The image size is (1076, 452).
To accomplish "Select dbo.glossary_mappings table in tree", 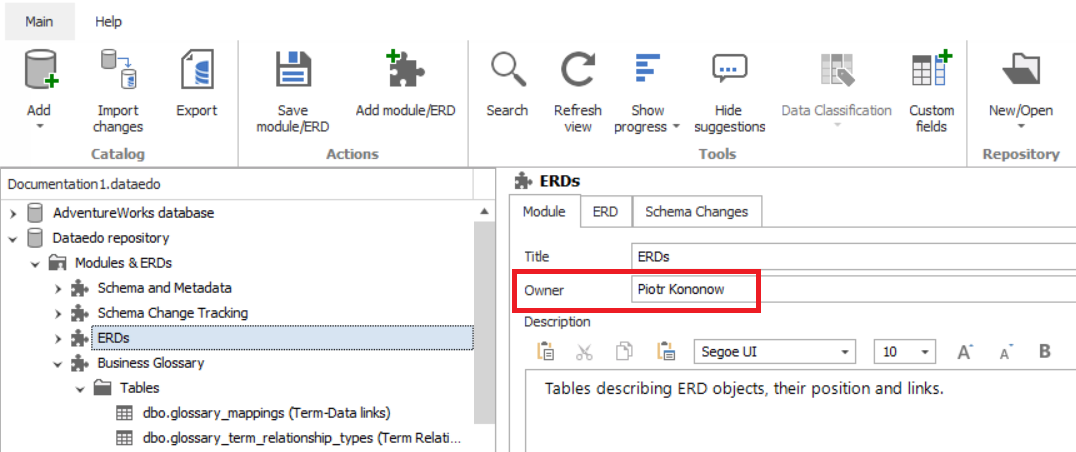I will pos(266,413).
